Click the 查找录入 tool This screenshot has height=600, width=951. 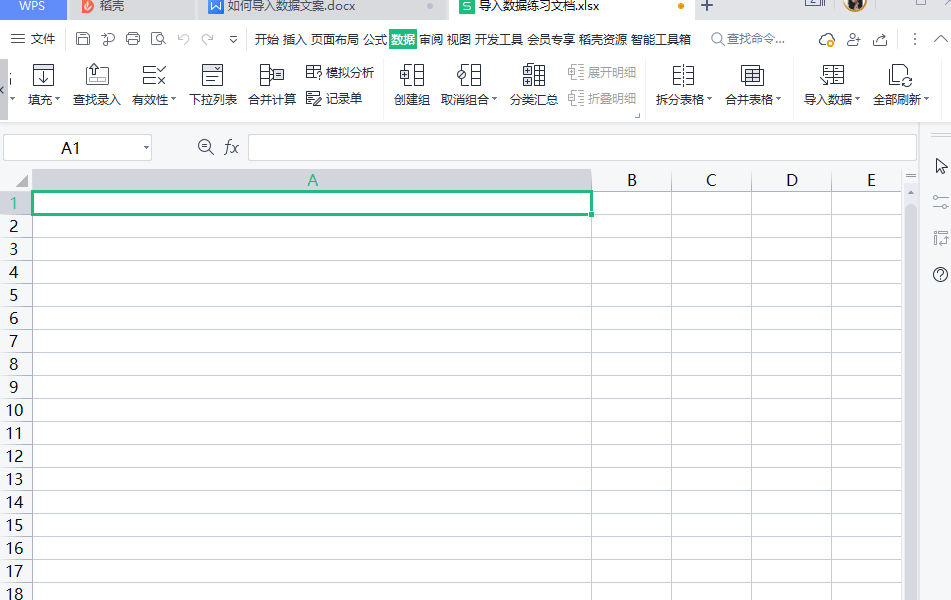tap(96, 86)
